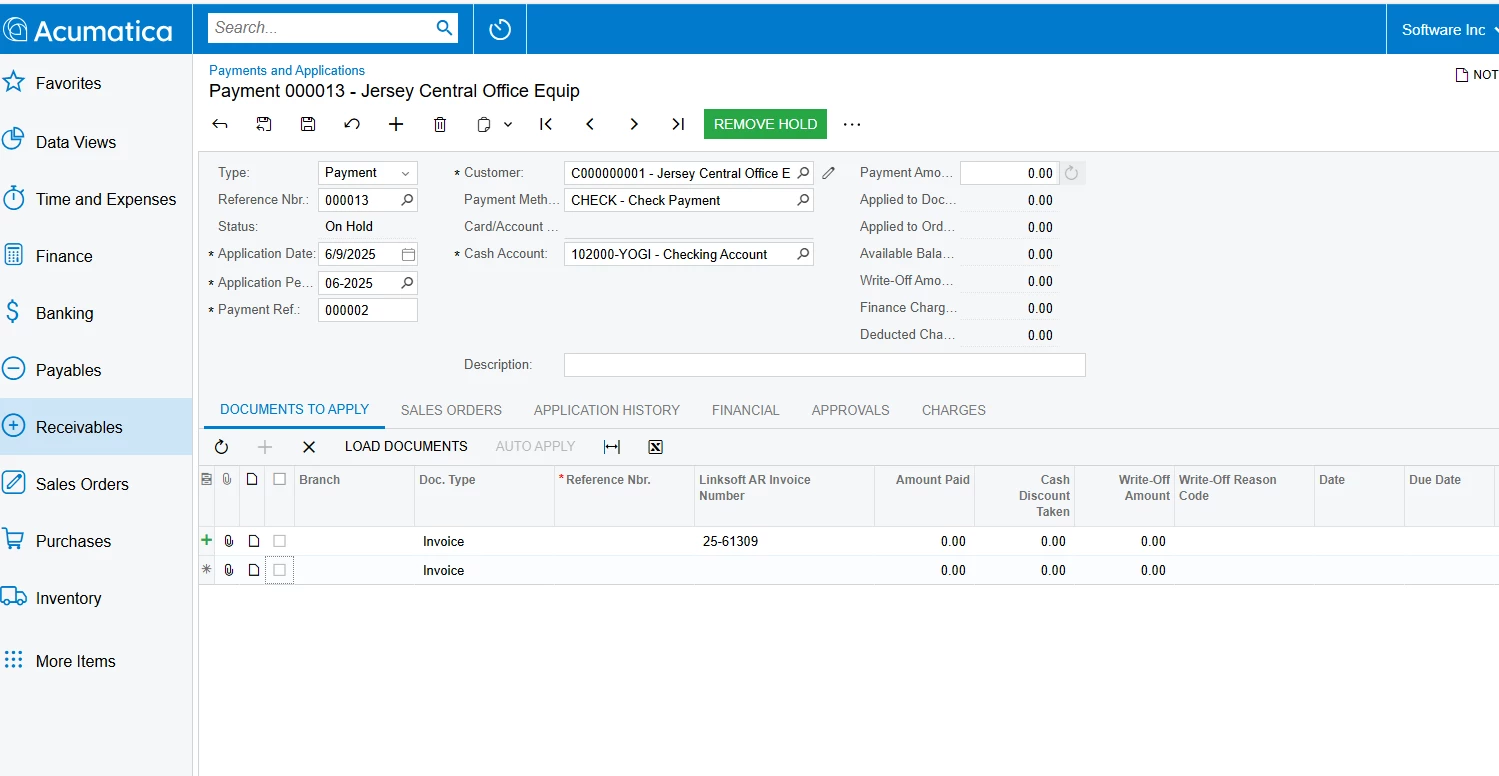
Task: Add a new record with plus icon
Action: tap(396, 124)
